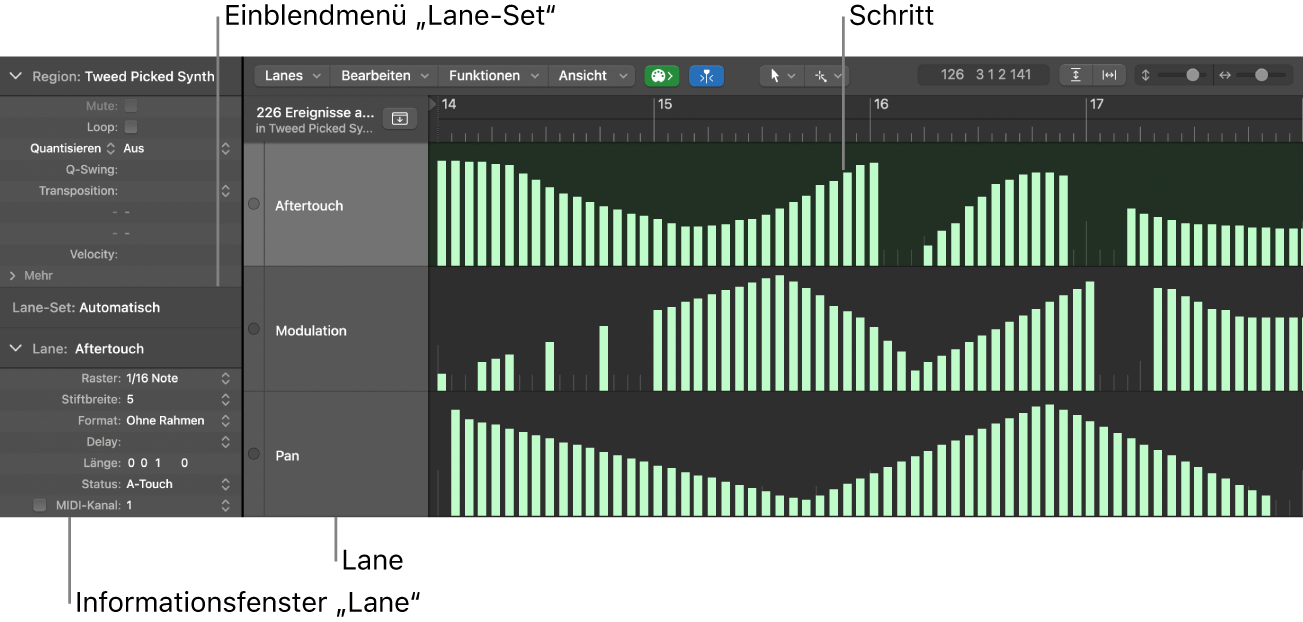Tick the MIDI-Kanal checkbox
Viewport: 1303px width, 622px height.
40,505
